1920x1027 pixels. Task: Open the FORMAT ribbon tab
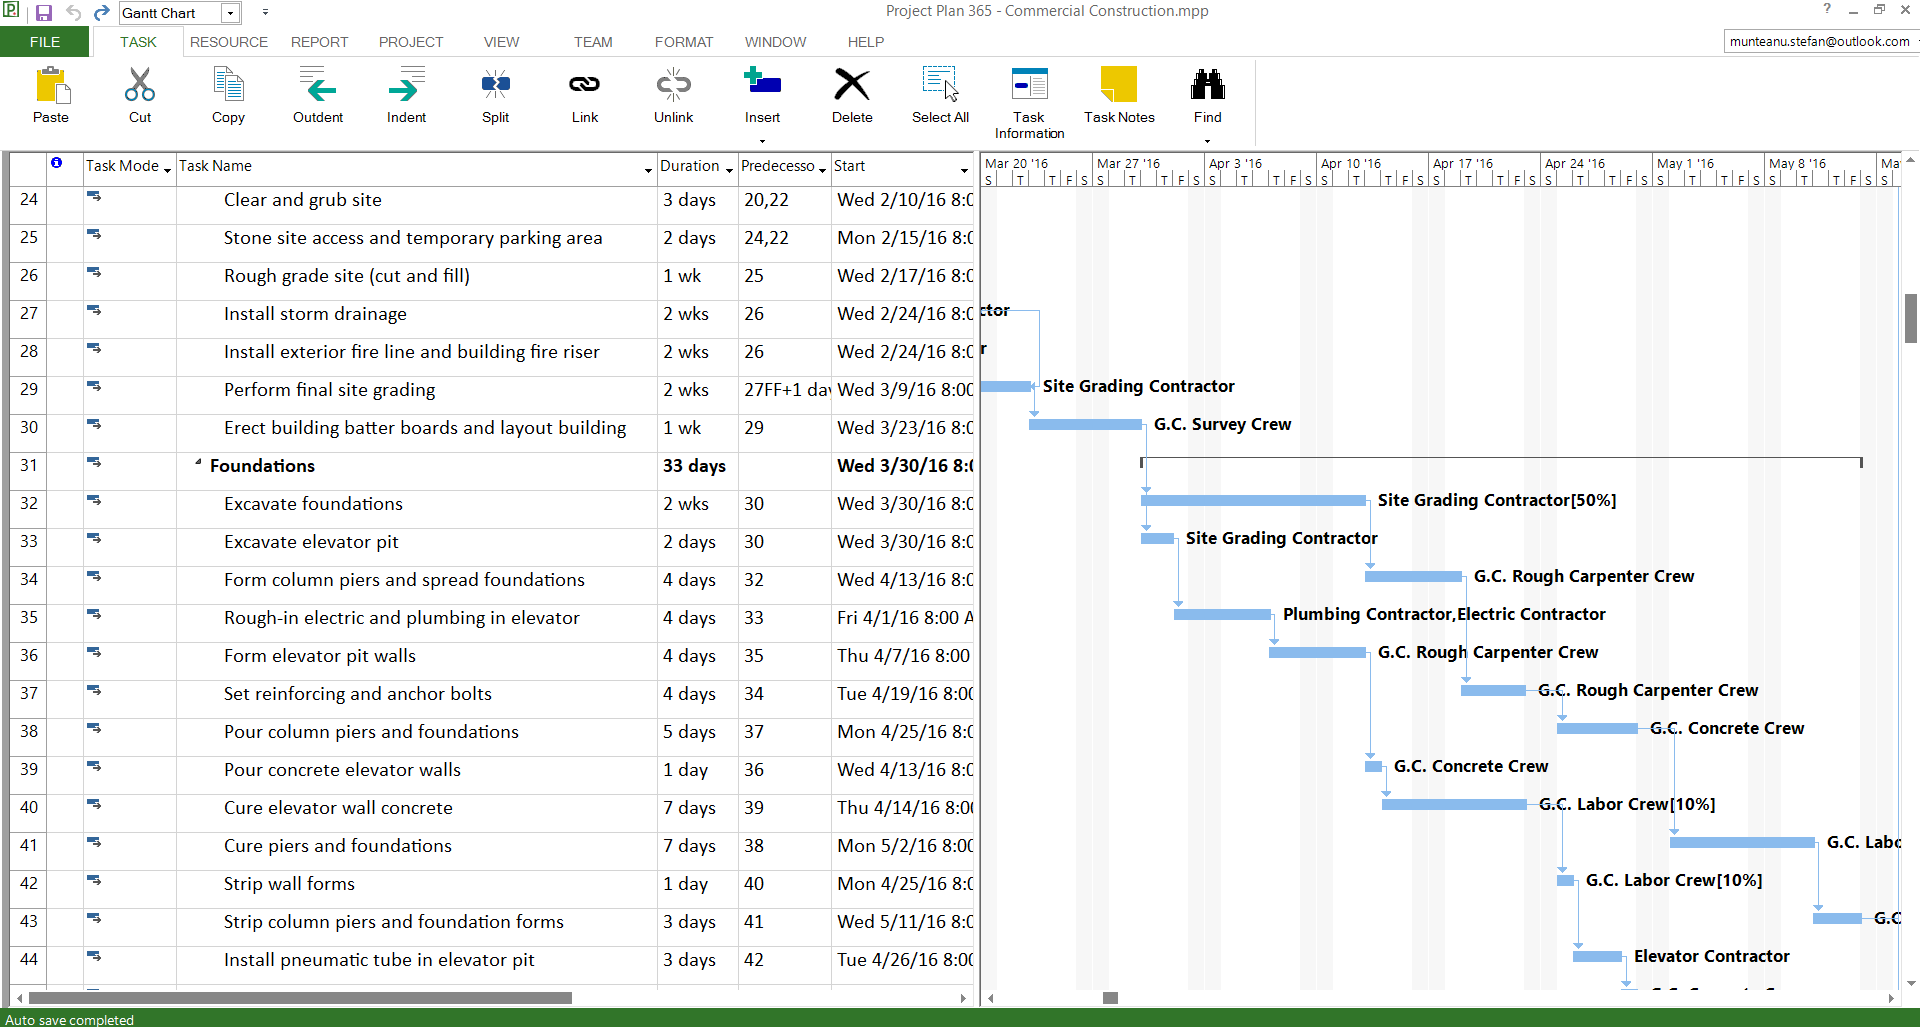(x=683, y=42)
